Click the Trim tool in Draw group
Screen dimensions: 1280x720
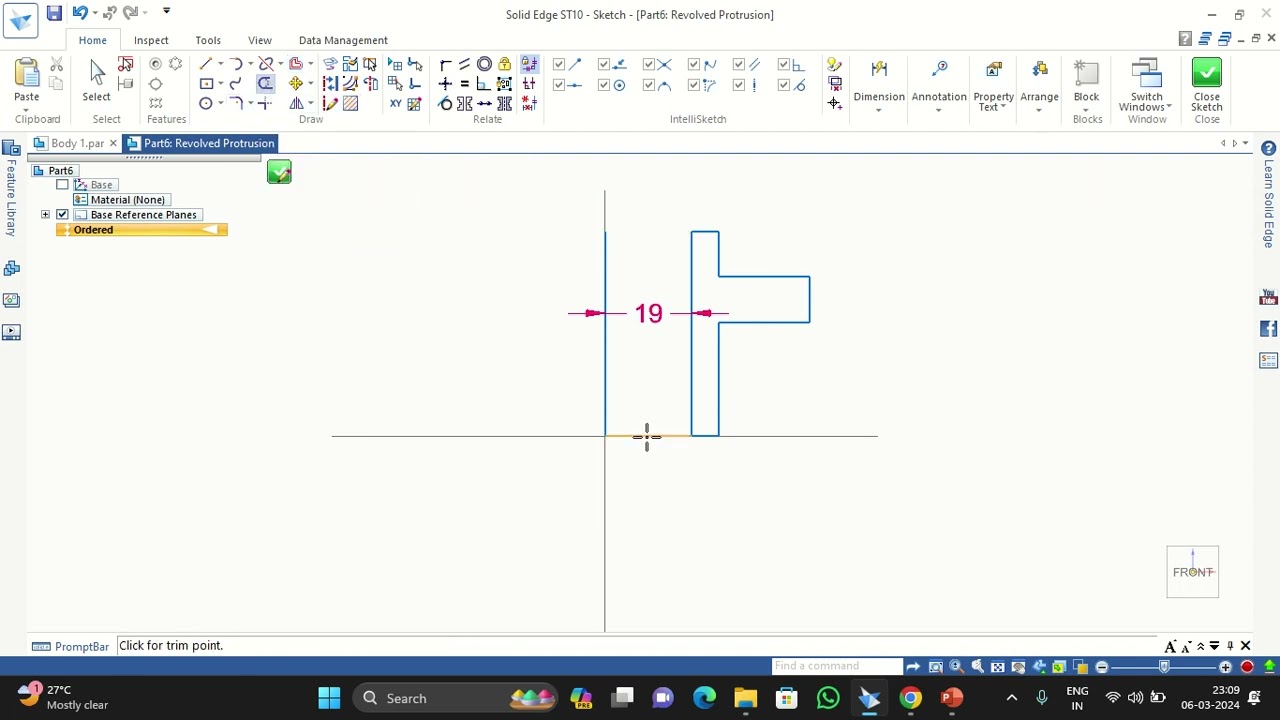265,84
